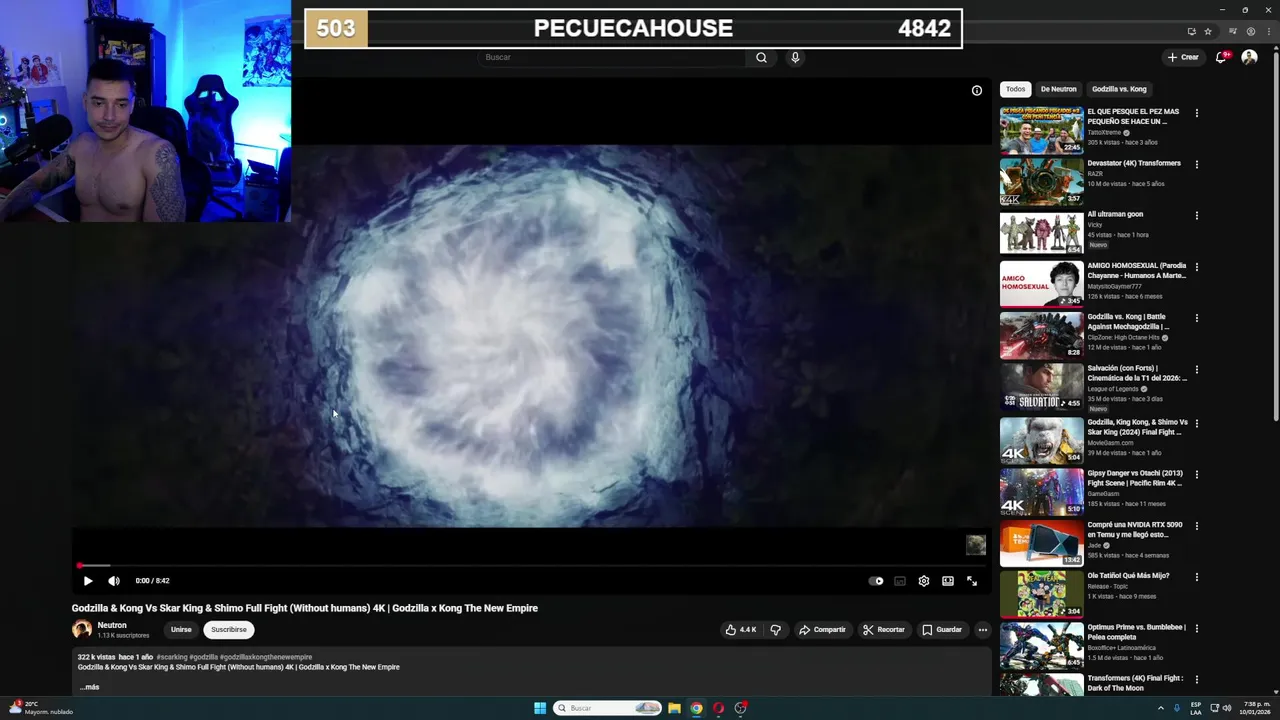Open the taskbar weather widget
This screenshot has width=1280, height=720.
(x=40, y=708)
